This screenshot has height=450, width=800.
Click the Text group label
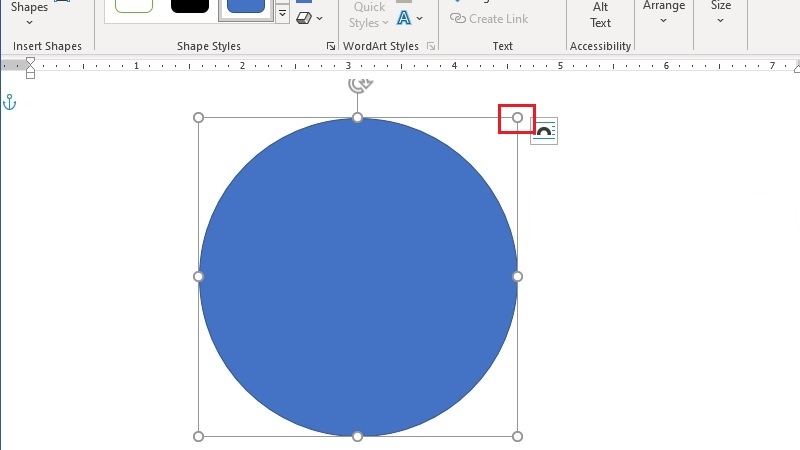[x=503, y=46]
